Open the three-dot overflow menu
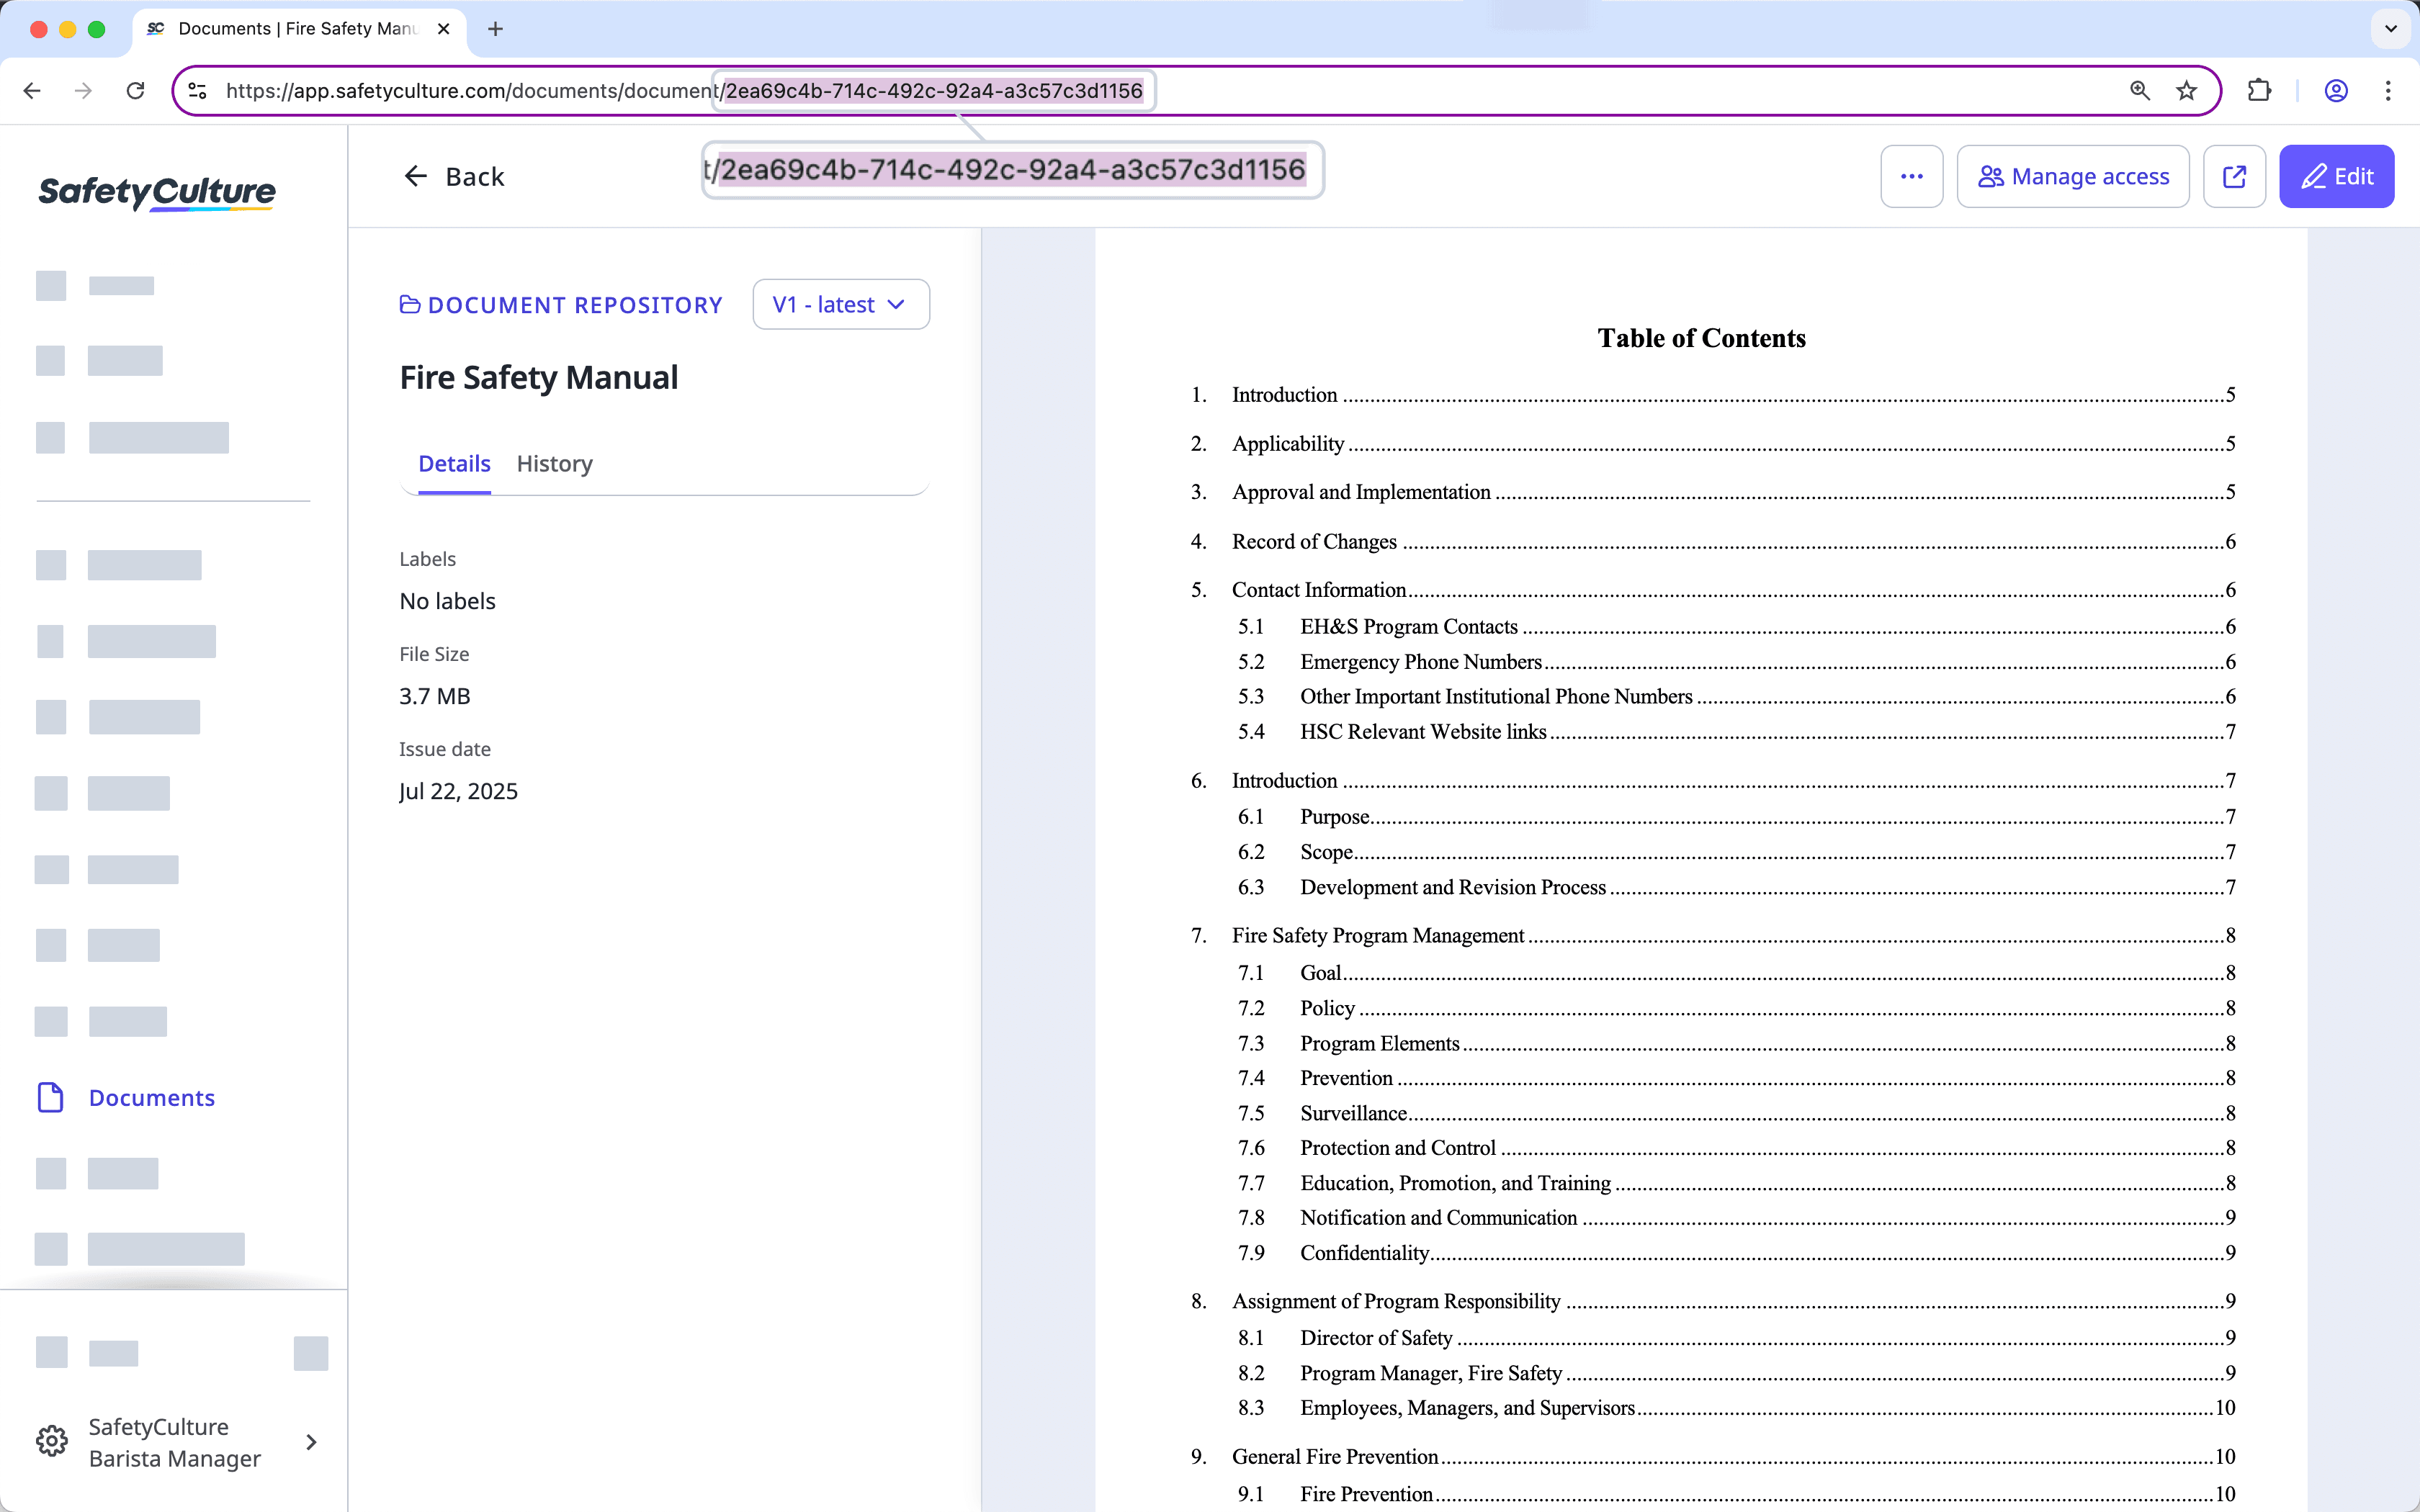 point(1911,176)
